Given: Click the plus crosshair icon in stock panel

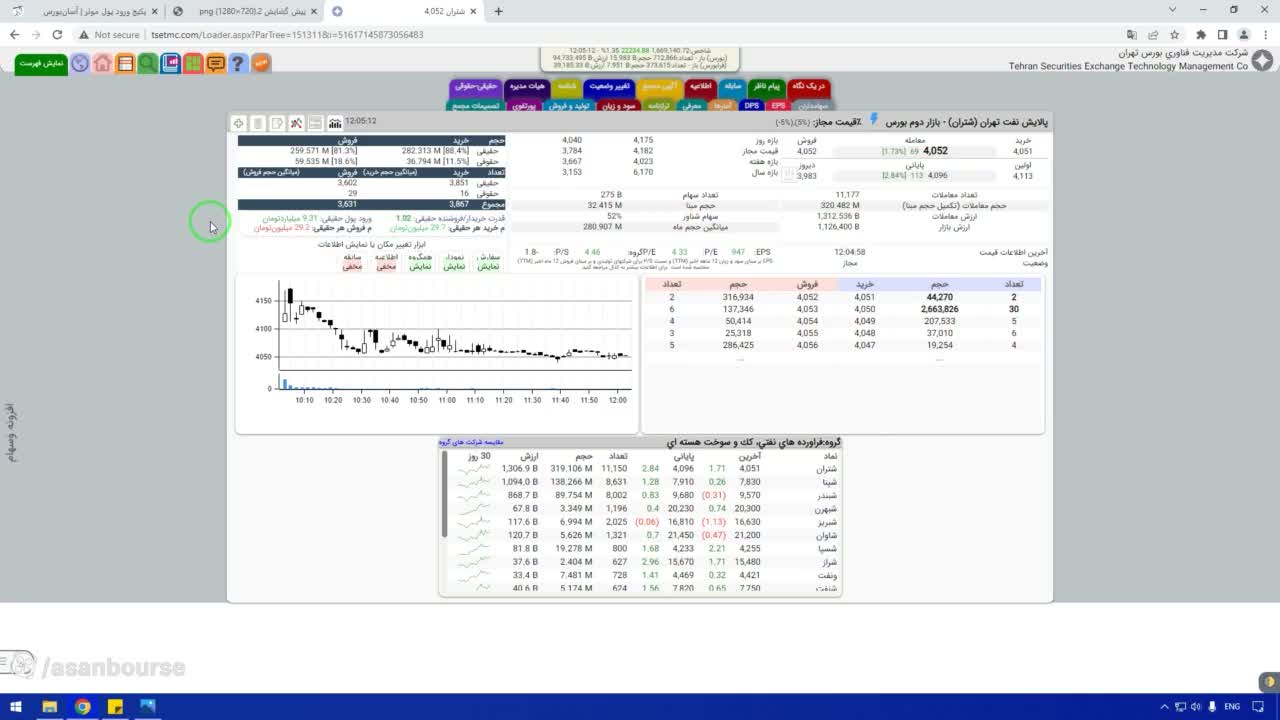Looking at the screenshot, I should (x=239, y=123).
